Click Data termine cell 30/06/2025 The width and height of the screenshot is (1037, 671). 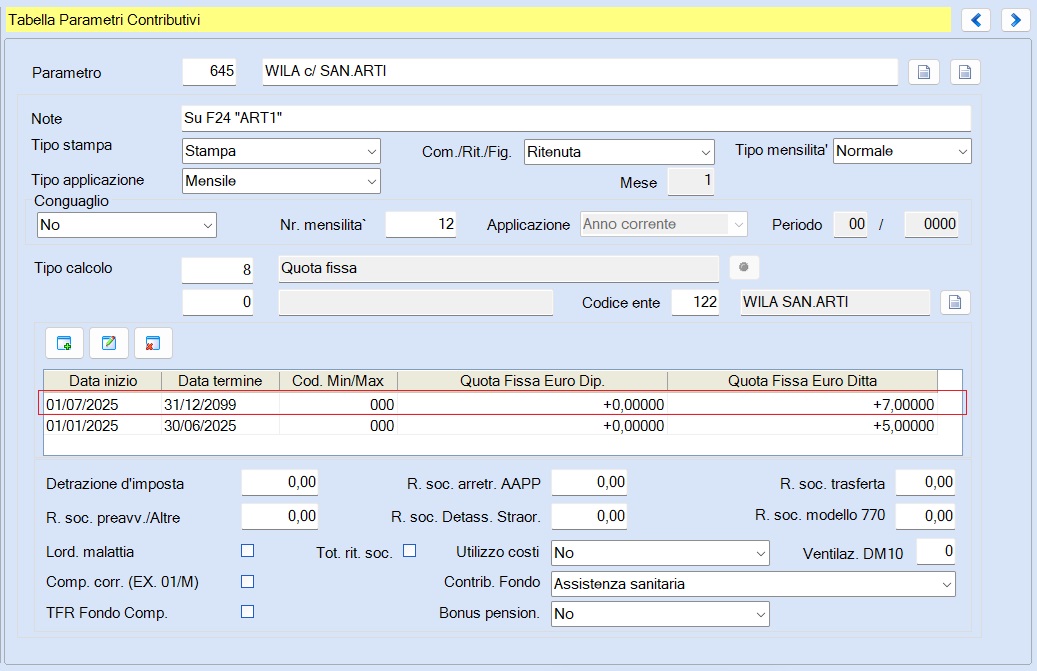point(220,425)
